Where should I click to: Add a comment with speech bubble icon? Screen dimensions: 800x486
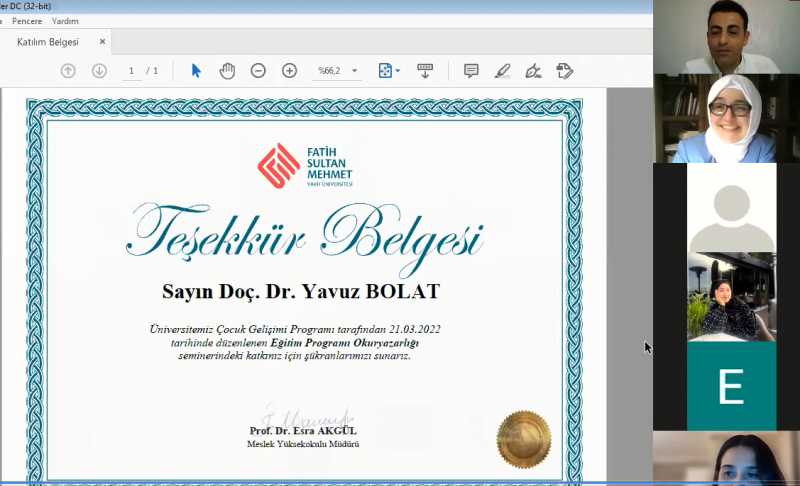coord(471,71)
